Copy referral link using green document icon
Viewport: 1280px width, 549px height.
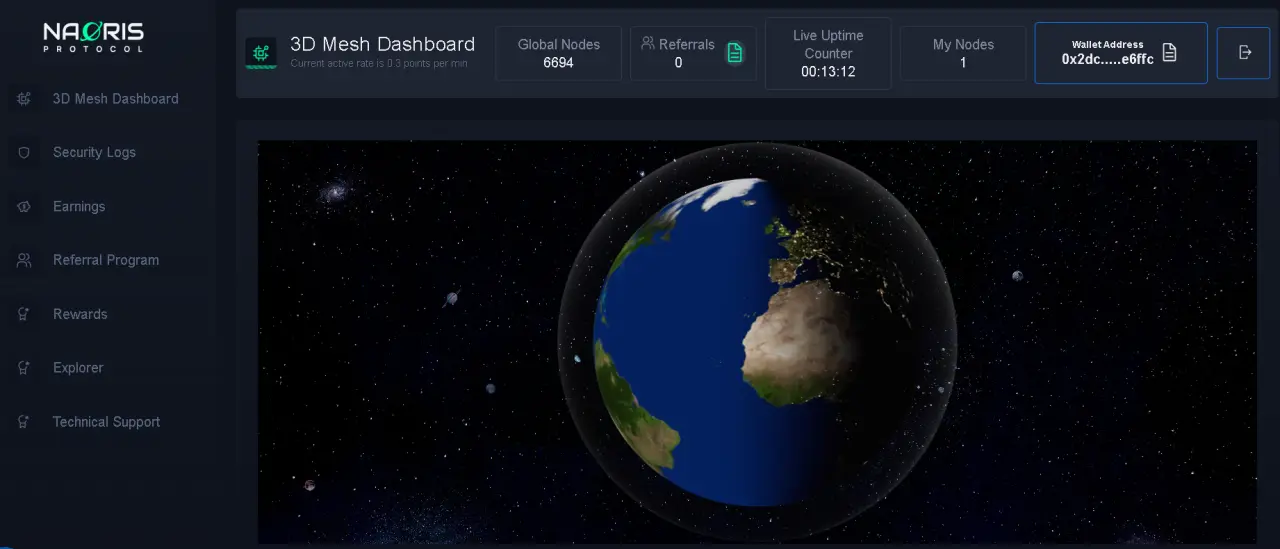pos(735,53)
